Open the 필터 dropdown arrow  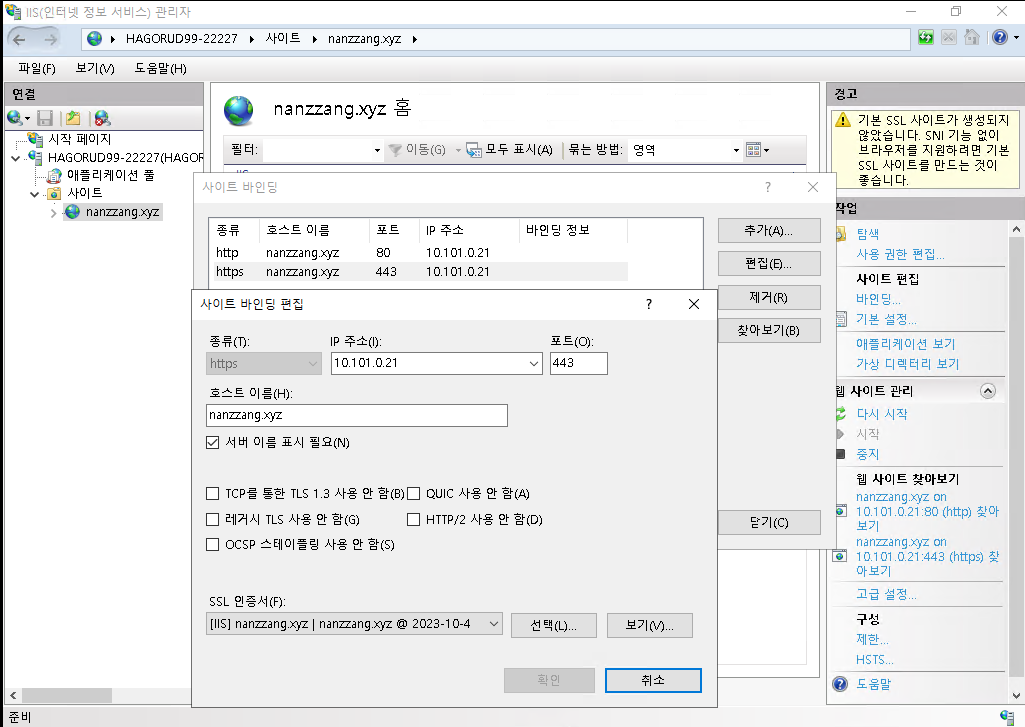pos(377,150)
